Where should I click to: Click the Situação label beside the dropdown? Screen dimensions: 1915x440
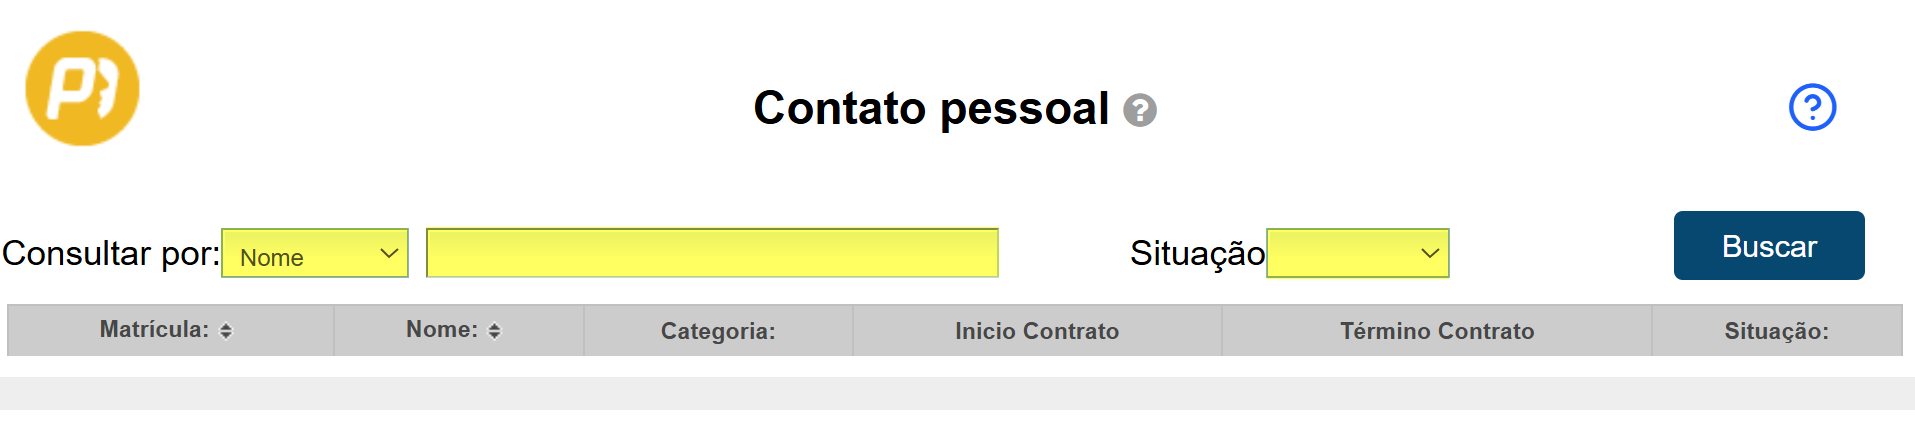tap(1196, 254)
